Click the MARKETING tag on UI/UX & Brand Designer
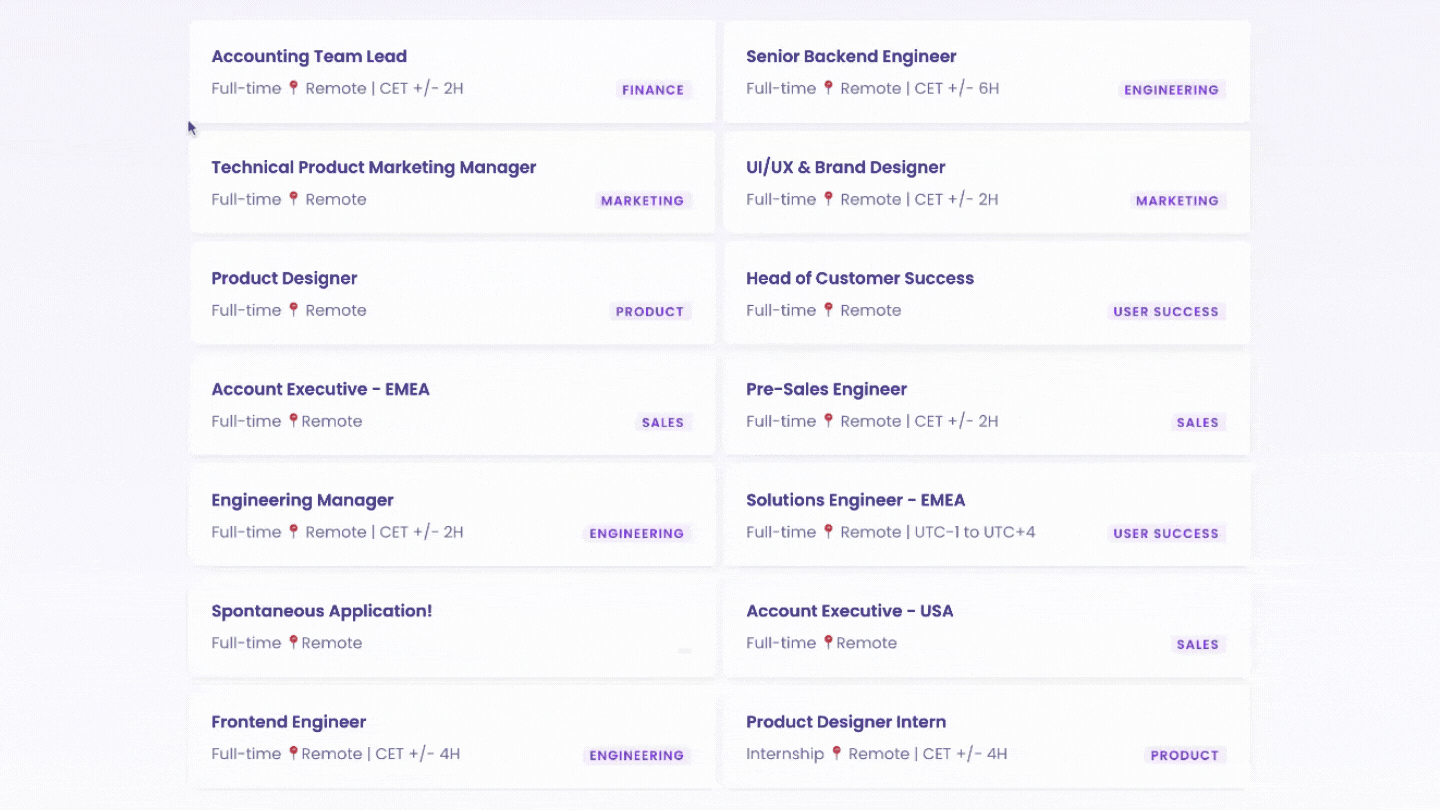1440x810 pixels. pyautogui.click(x=1177, y=201)
